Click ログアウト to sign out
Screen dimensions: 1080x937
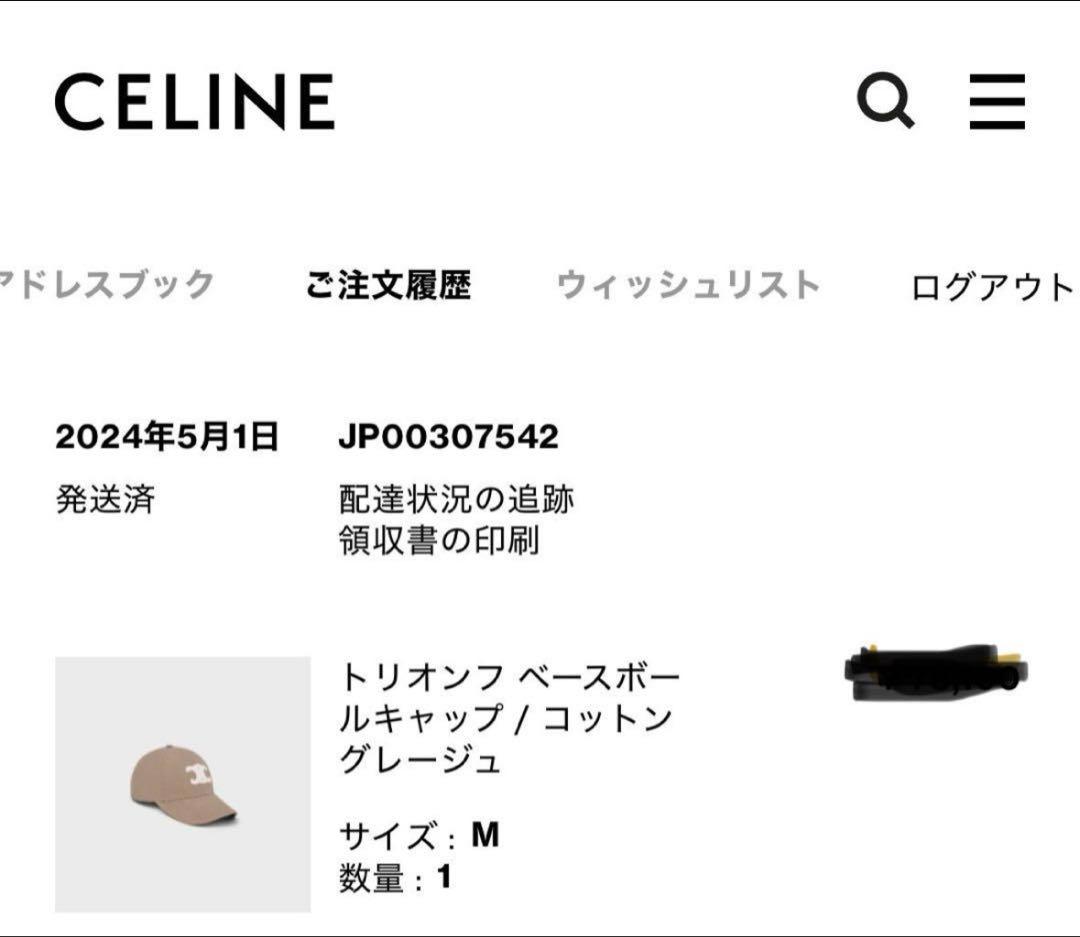(x=991, y=283)
